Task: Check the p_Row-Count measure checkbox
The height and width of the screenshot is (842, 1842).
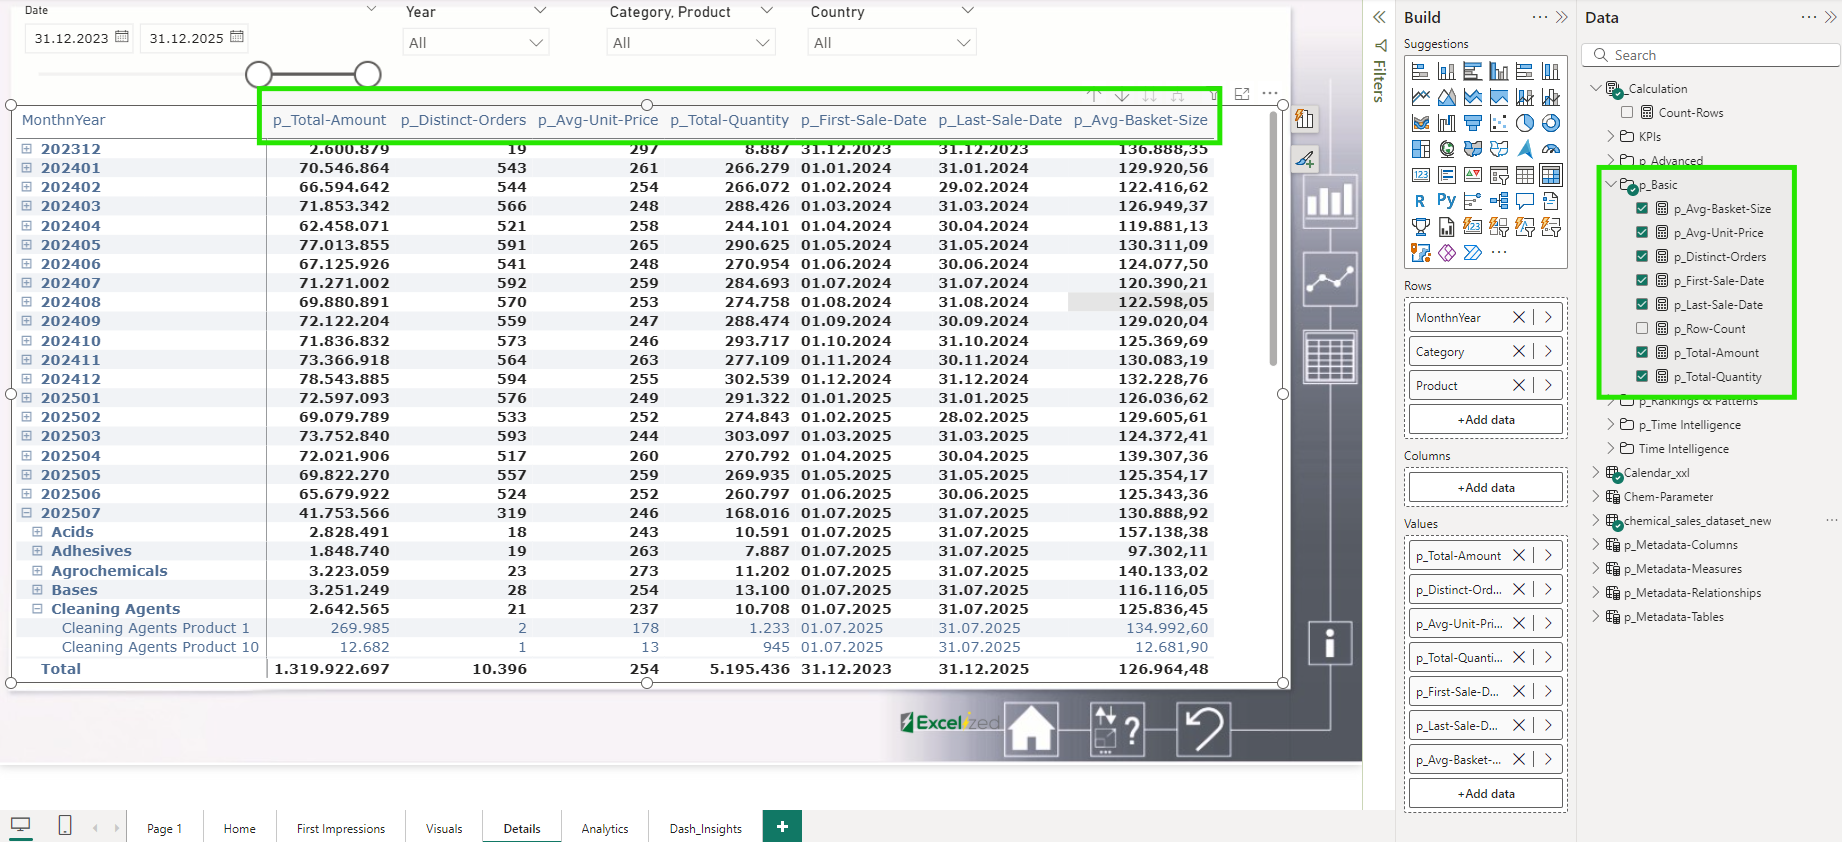Action: pos(1642,328)
